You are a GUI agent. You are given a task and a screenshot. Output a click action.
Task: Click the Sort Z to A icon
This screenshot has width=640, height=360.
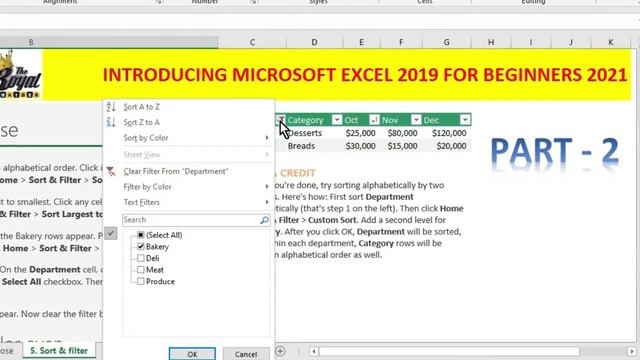111,122
